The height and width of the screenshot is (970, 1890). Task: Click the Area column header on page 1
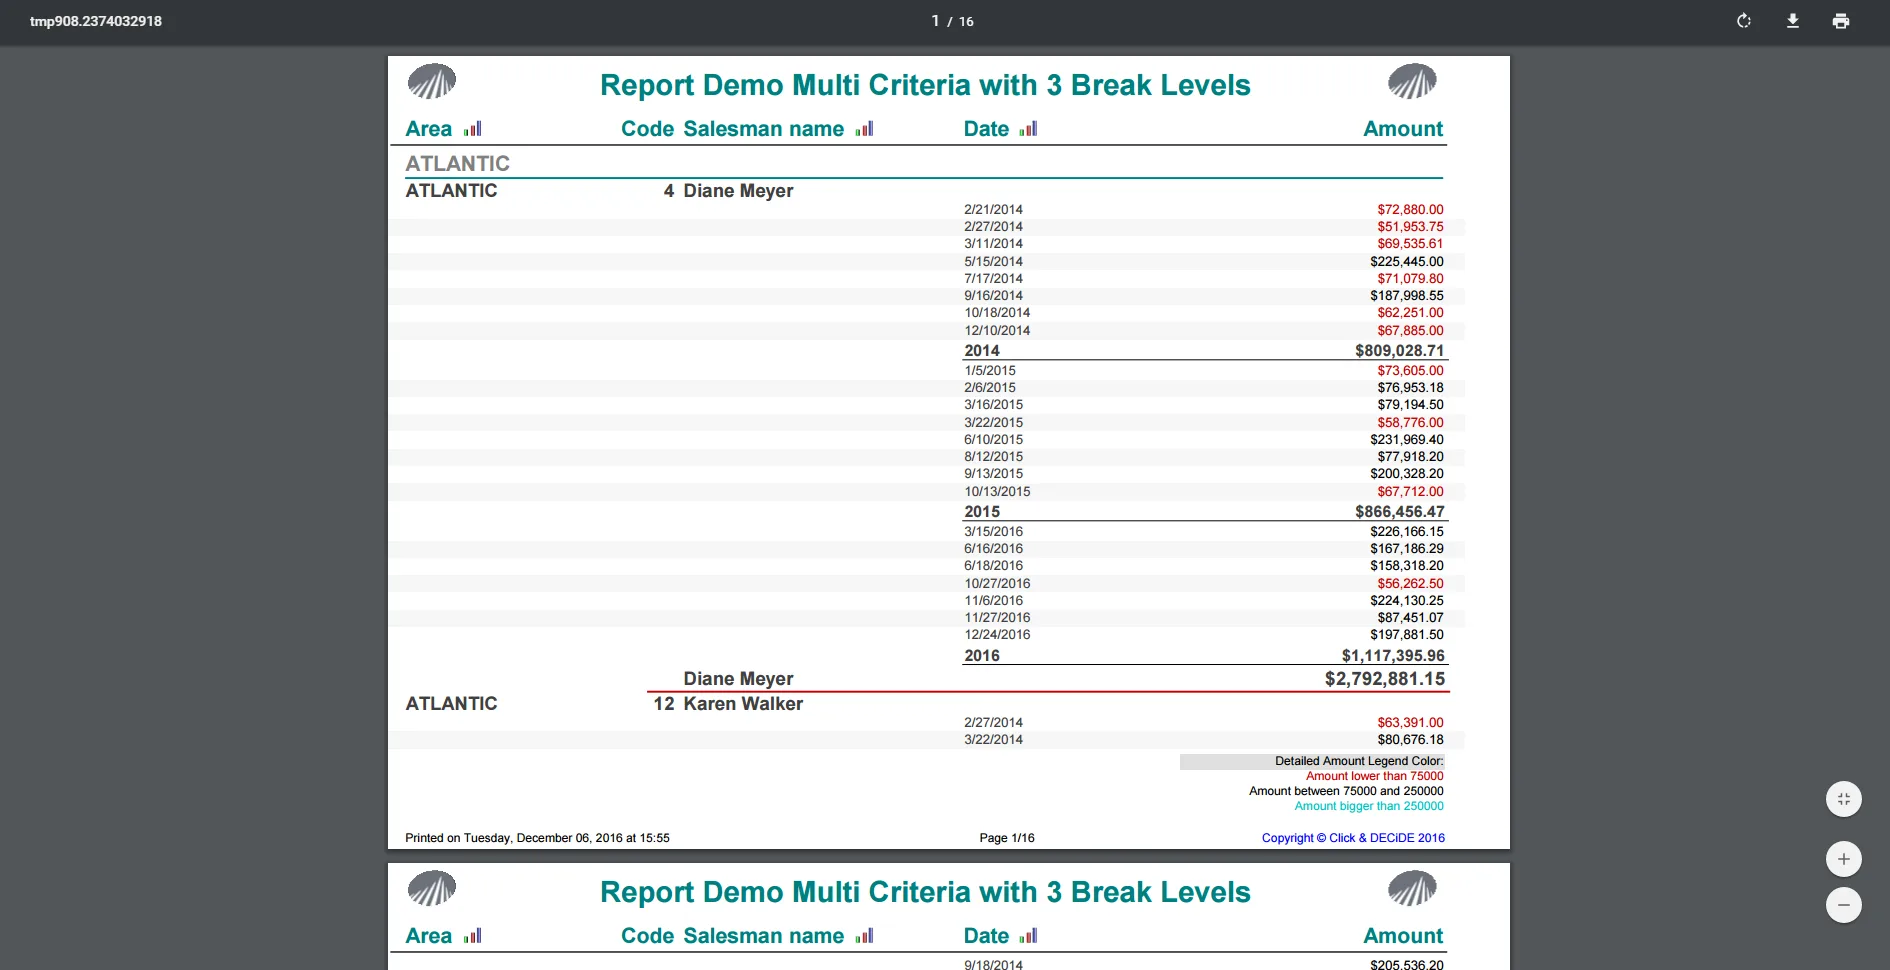click(x=429, y=129)
